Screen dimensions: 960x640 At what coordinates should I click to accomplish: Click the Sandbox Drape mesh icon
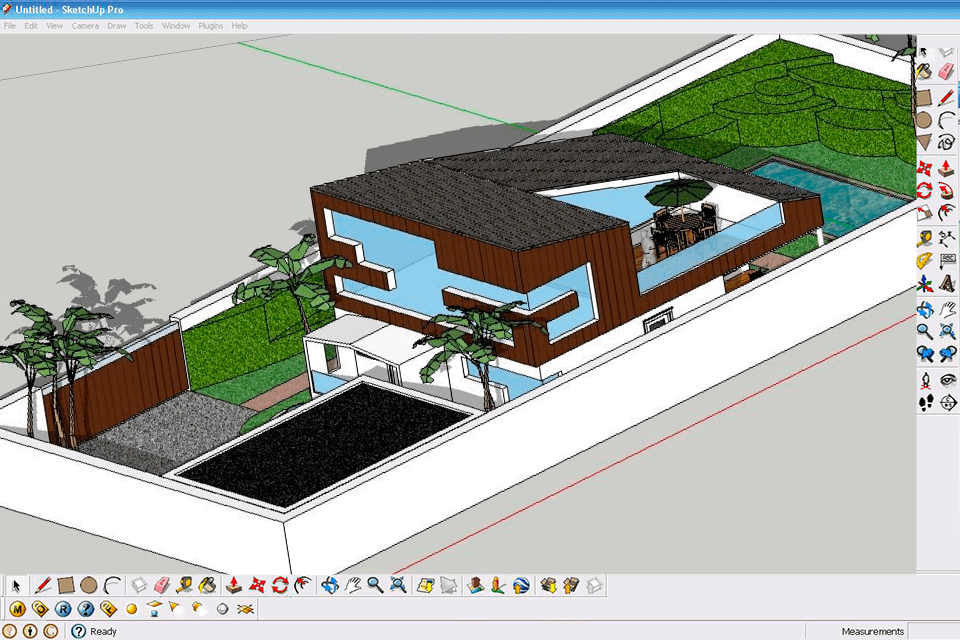246,609
